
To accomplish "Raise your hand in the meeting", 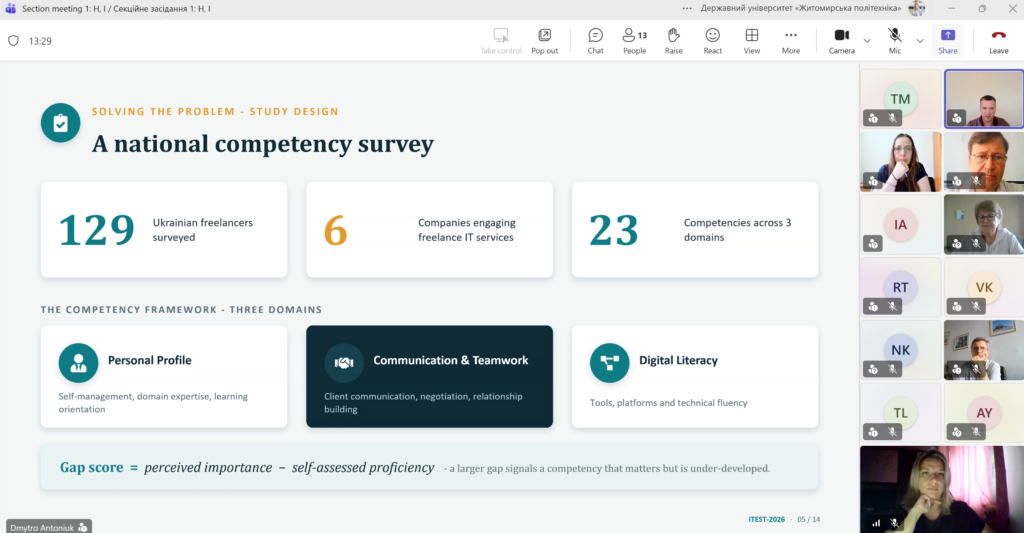I will 673,40.
